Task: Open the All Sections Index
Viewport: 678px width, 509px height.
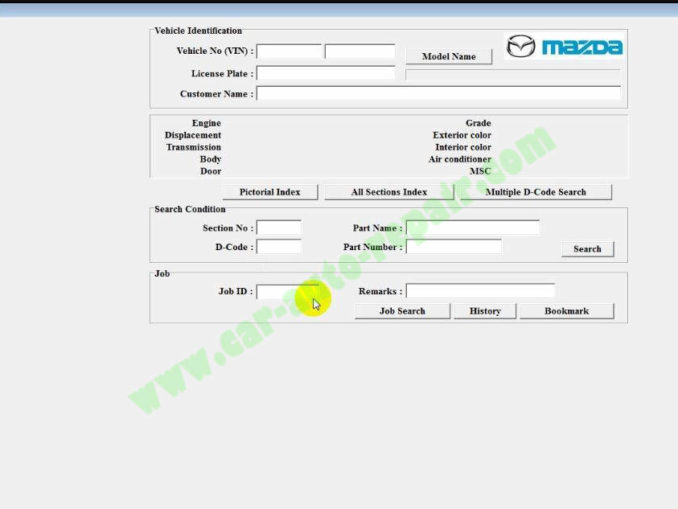Action: (x=389, y=192)
